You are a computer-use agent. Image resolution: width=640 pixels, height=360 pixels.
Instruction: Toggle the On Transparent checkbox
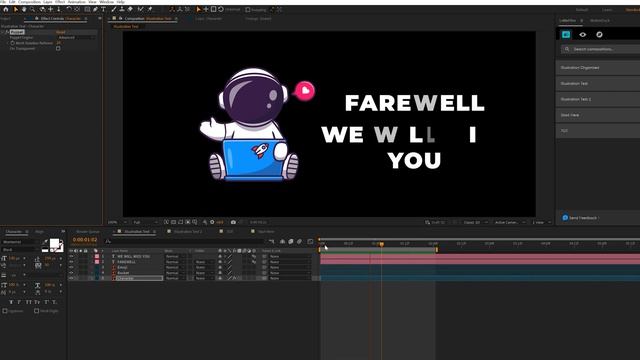coord(58,49)
